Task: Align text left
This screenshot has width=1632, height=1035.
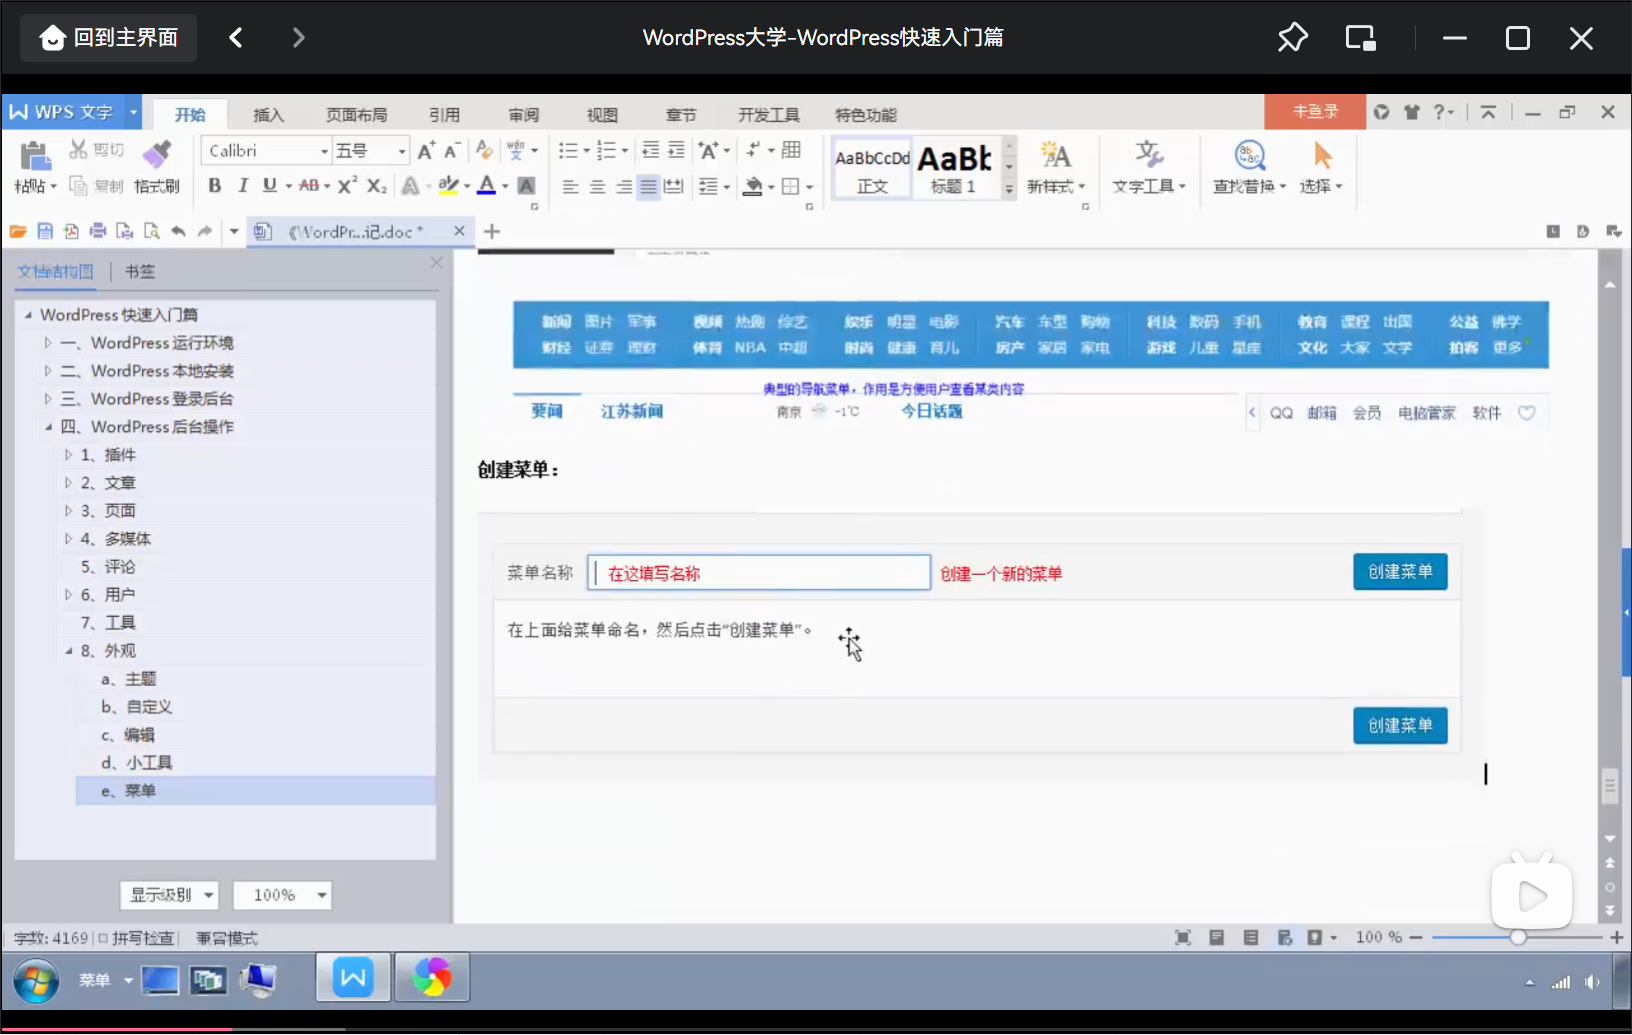Action: pyautogui.click(x=570, y=186)
